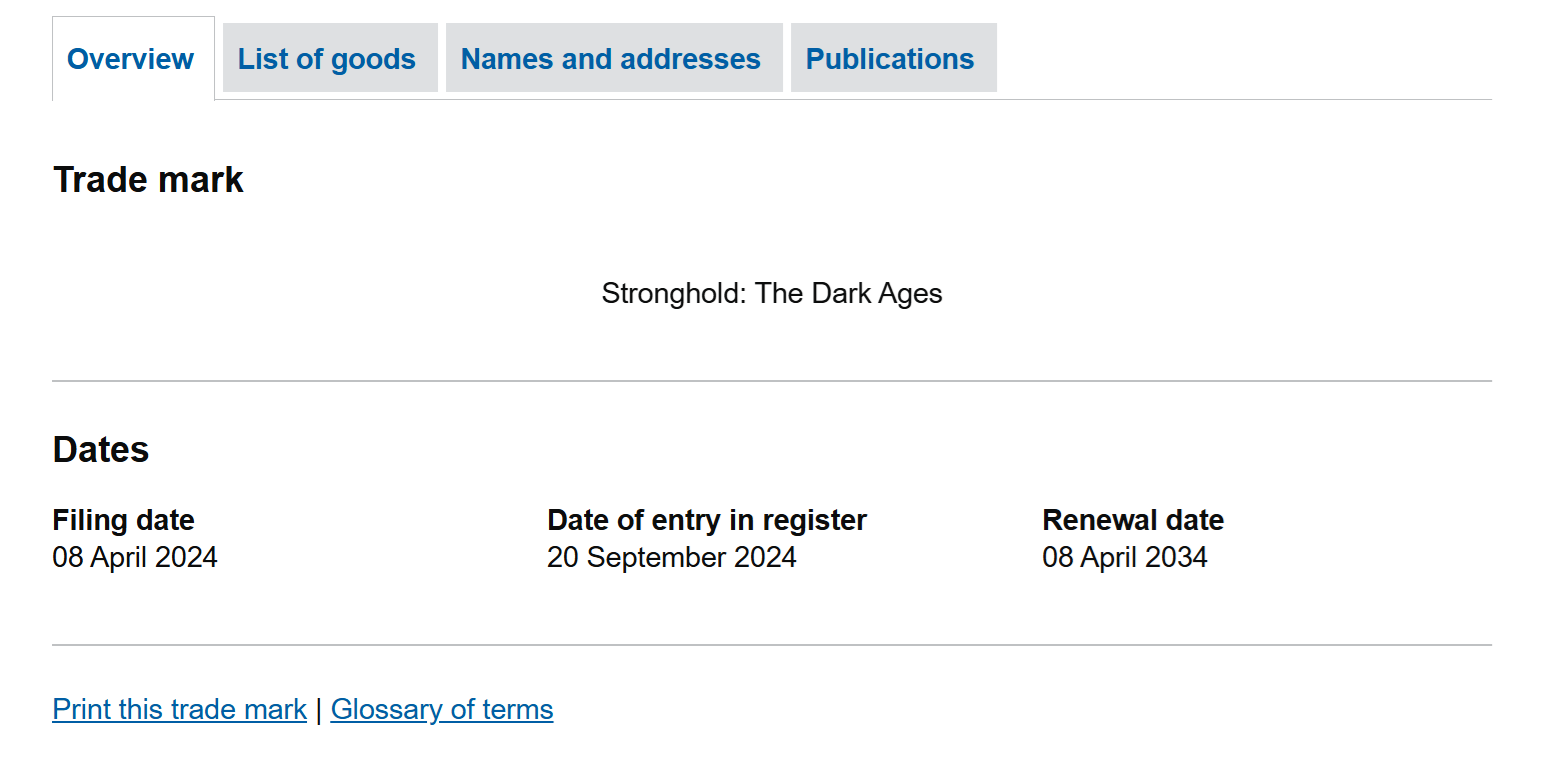The height and width of the screenshot is (761, 1542).
Task: Click the divider line below the trade mark name
Action: [771, 381]
